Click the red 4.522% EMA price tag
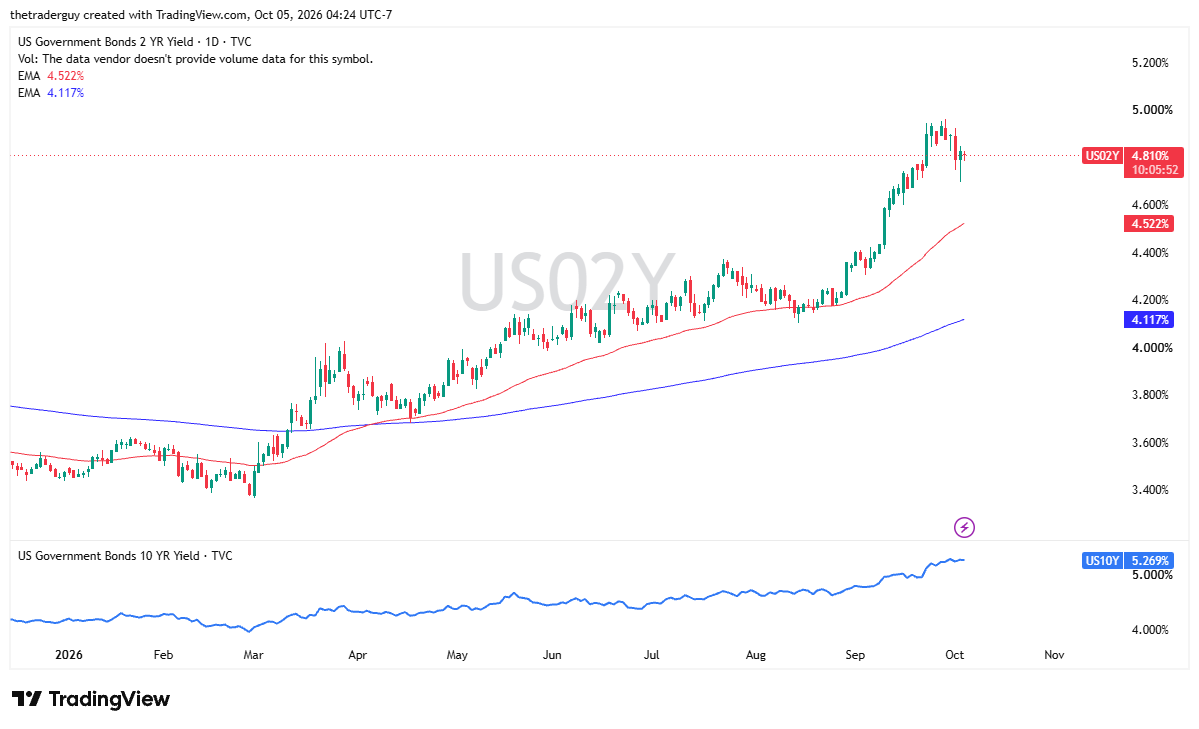1199x729 pixels. point(1149,223)
